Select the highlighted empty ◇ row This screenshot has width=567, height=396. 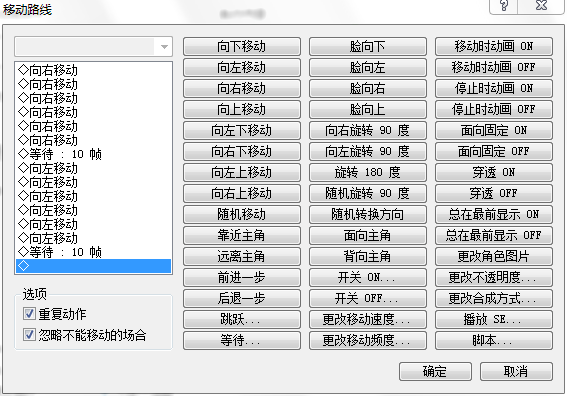93,266
